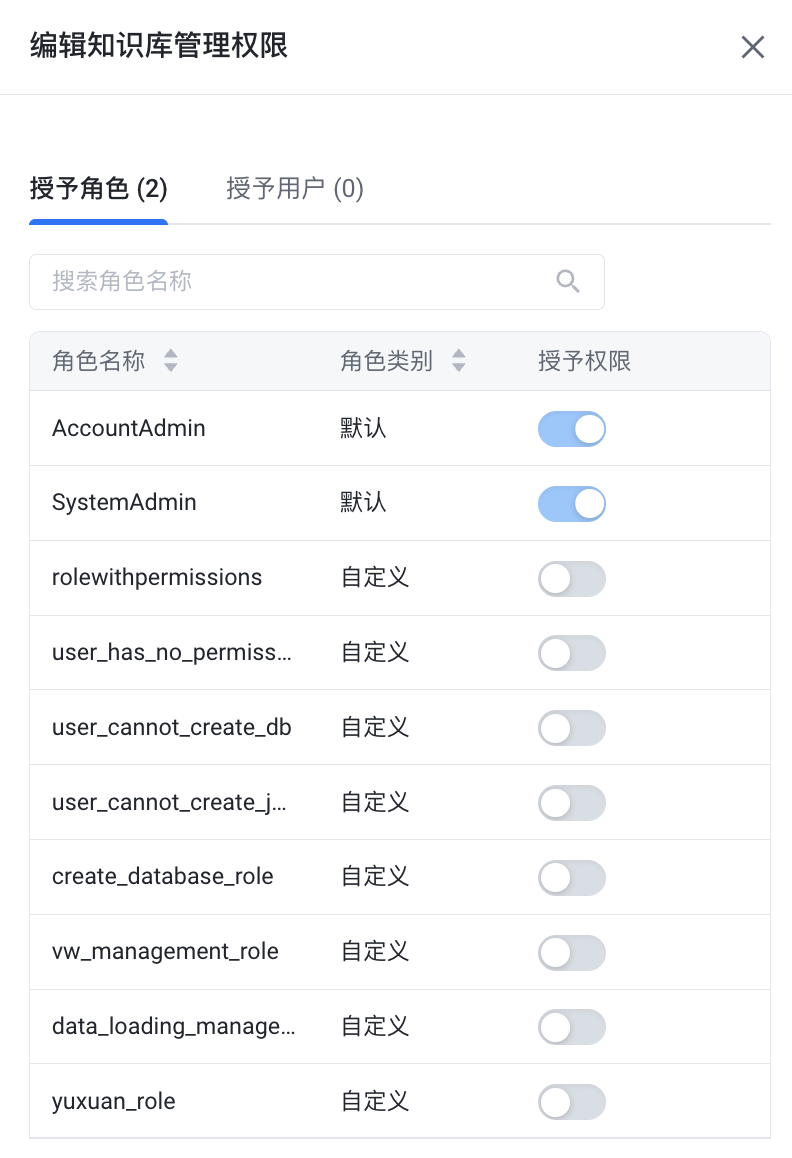This screenshot has width=792, height=1158.
Task: Select the 授予角色 tab
Action: (x=99, y=188)
